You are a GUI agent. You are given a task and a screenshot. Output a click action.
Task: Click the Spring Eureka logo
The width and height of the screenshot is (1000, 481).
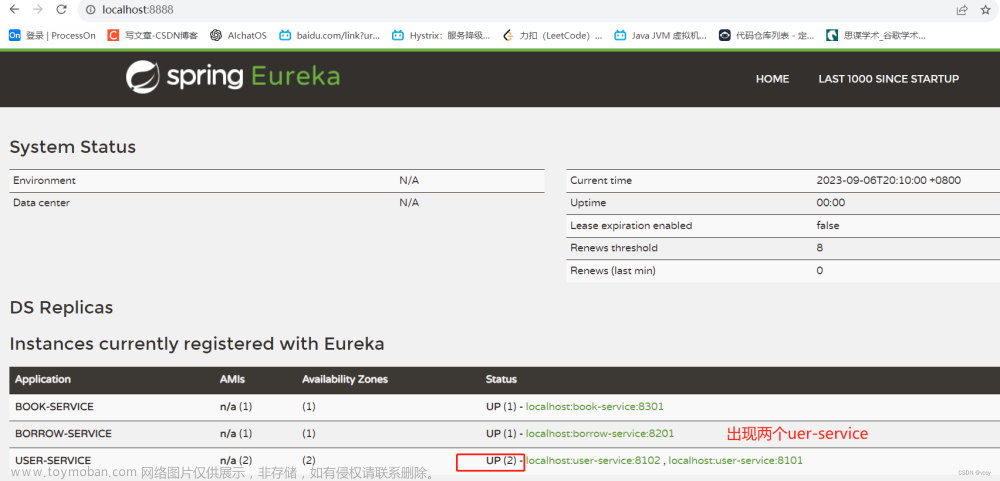[233, 77]
